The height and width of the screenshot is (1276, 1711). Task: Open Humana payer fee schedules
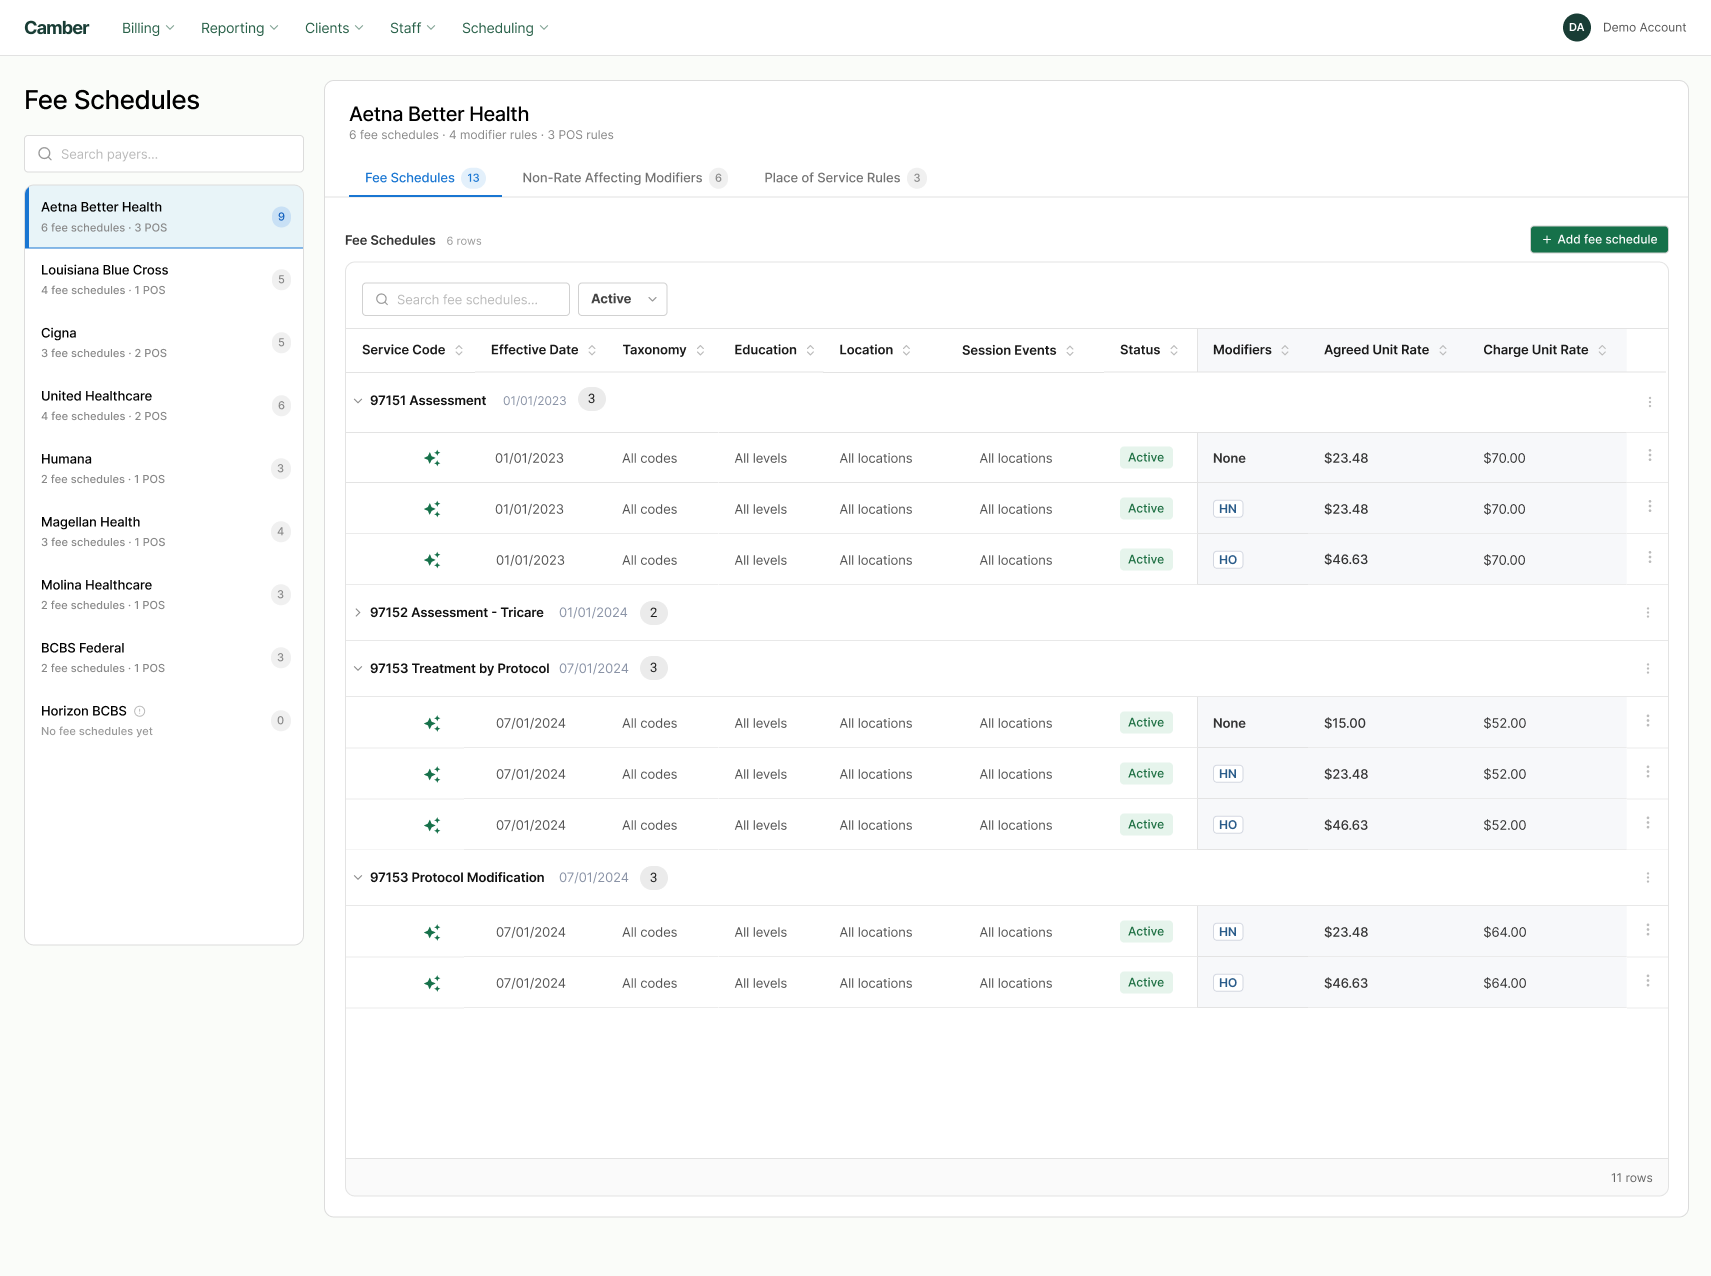[x=164, y=469]
